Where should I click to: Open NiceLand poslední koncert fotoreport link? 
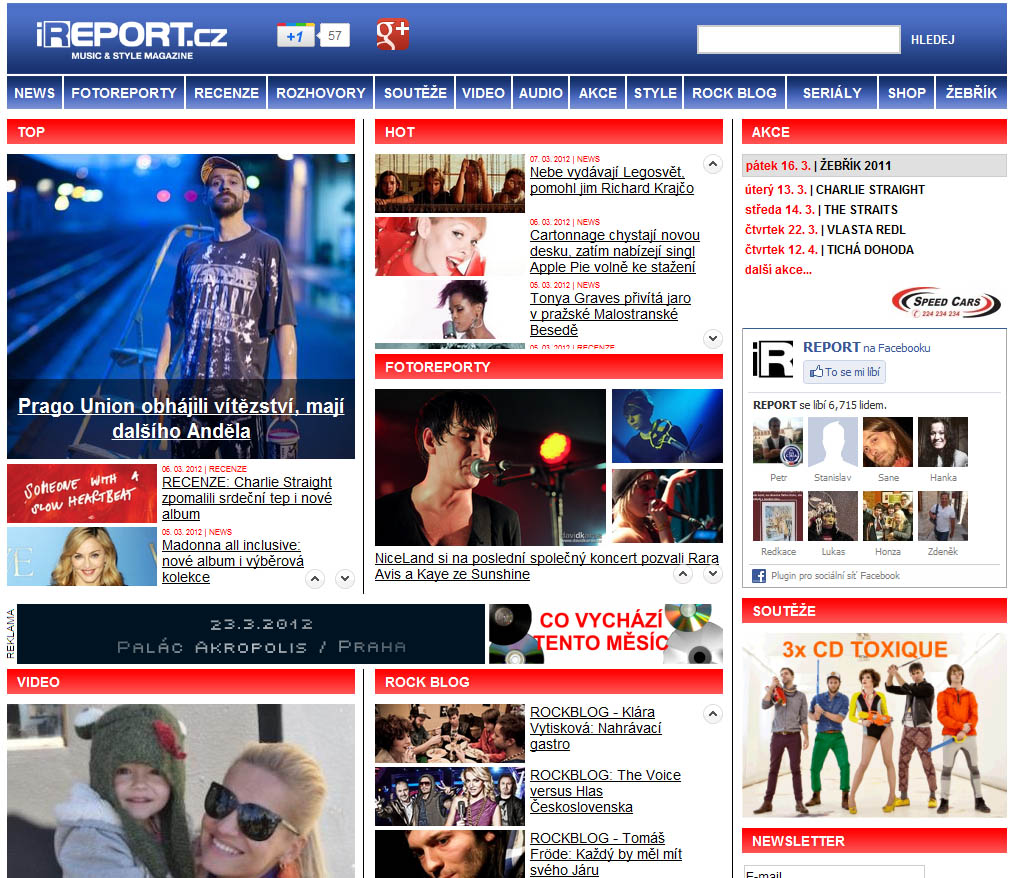547,566
